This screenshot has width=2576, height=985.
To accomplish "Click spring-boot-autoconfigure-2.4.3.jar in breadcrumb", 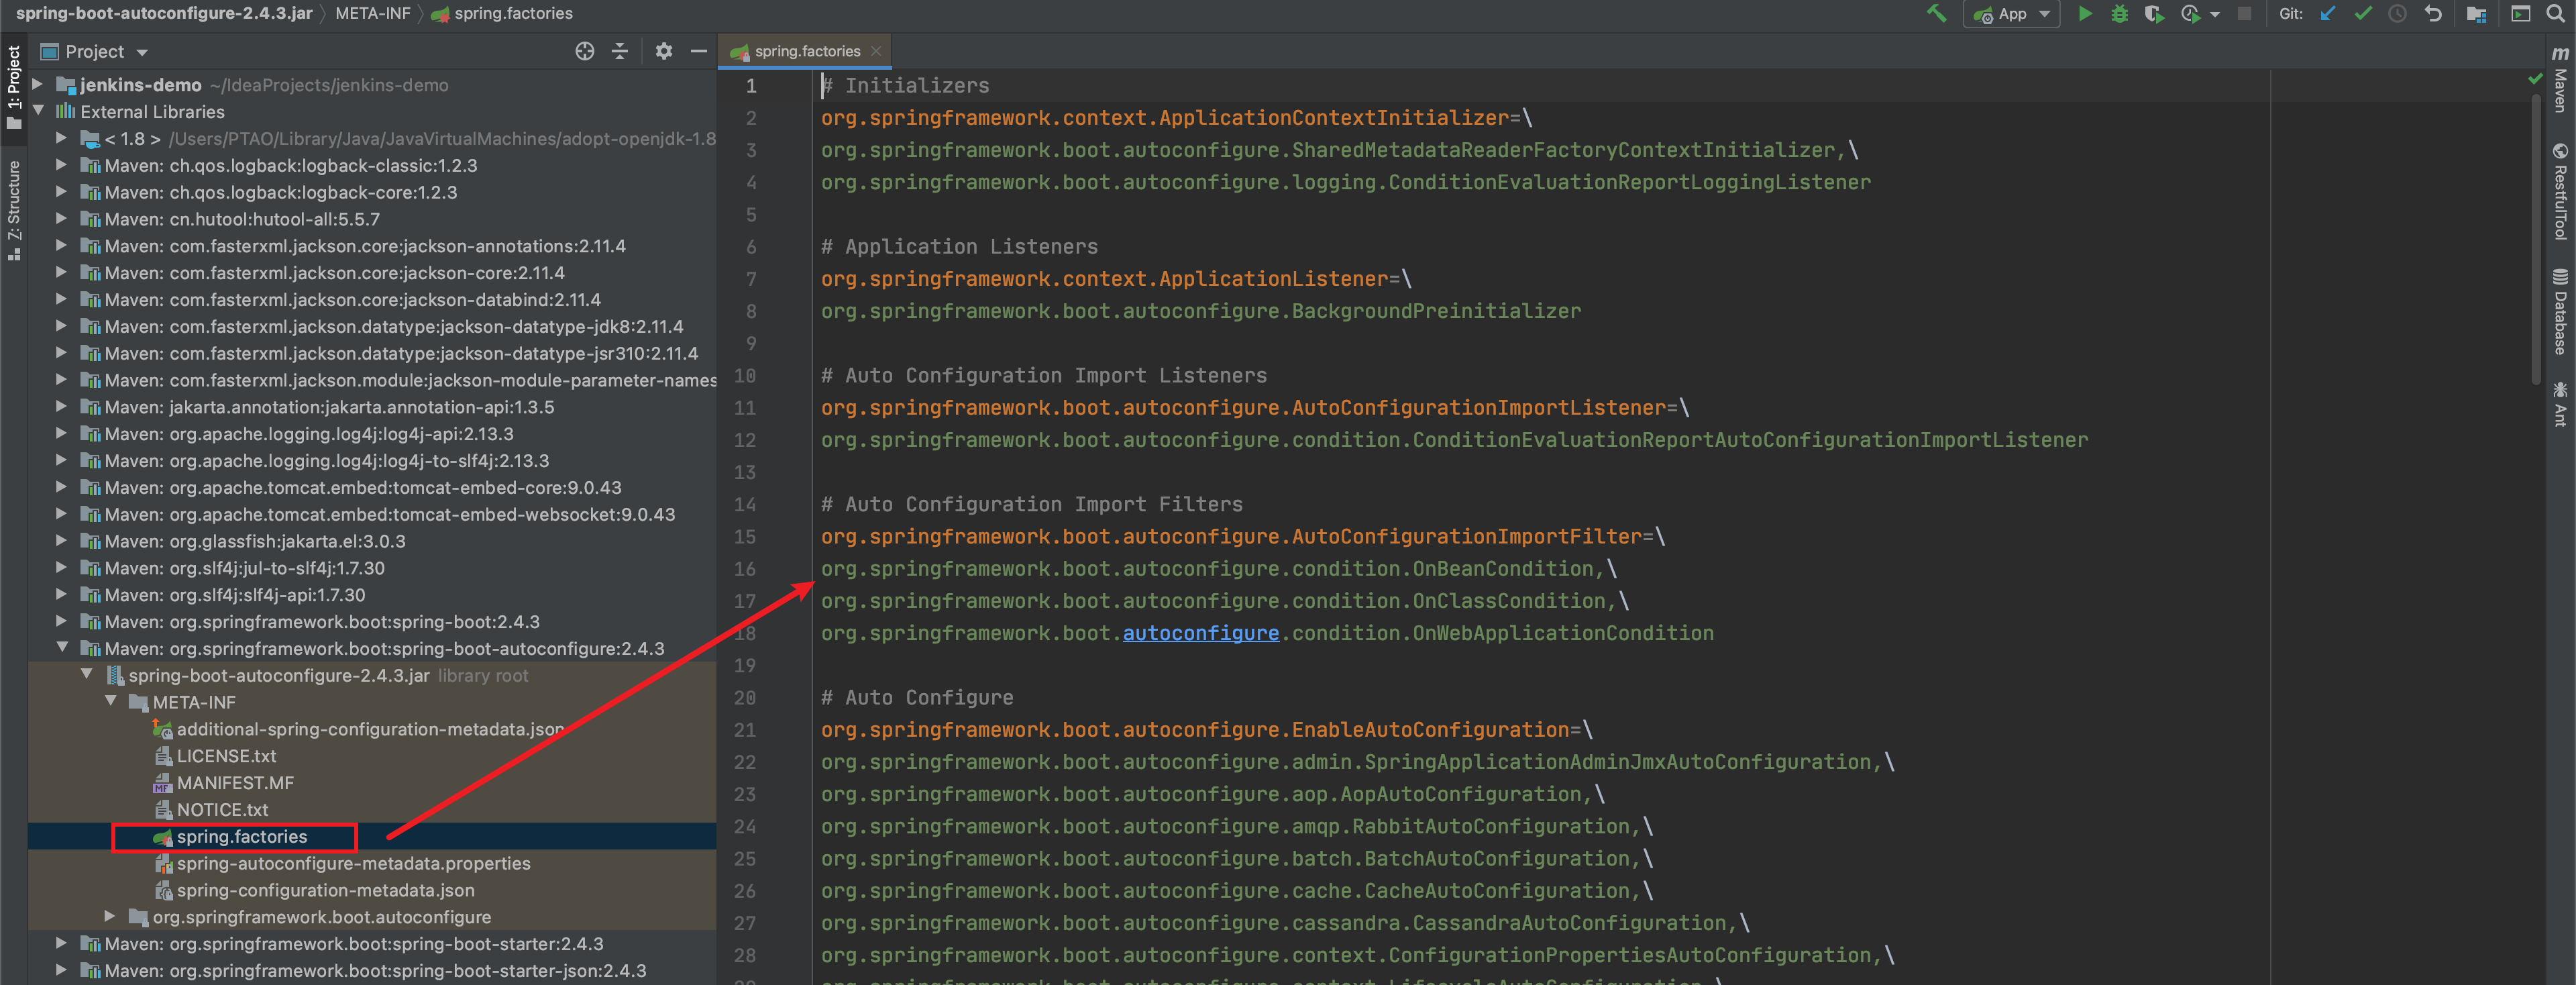I will (164, 13).
